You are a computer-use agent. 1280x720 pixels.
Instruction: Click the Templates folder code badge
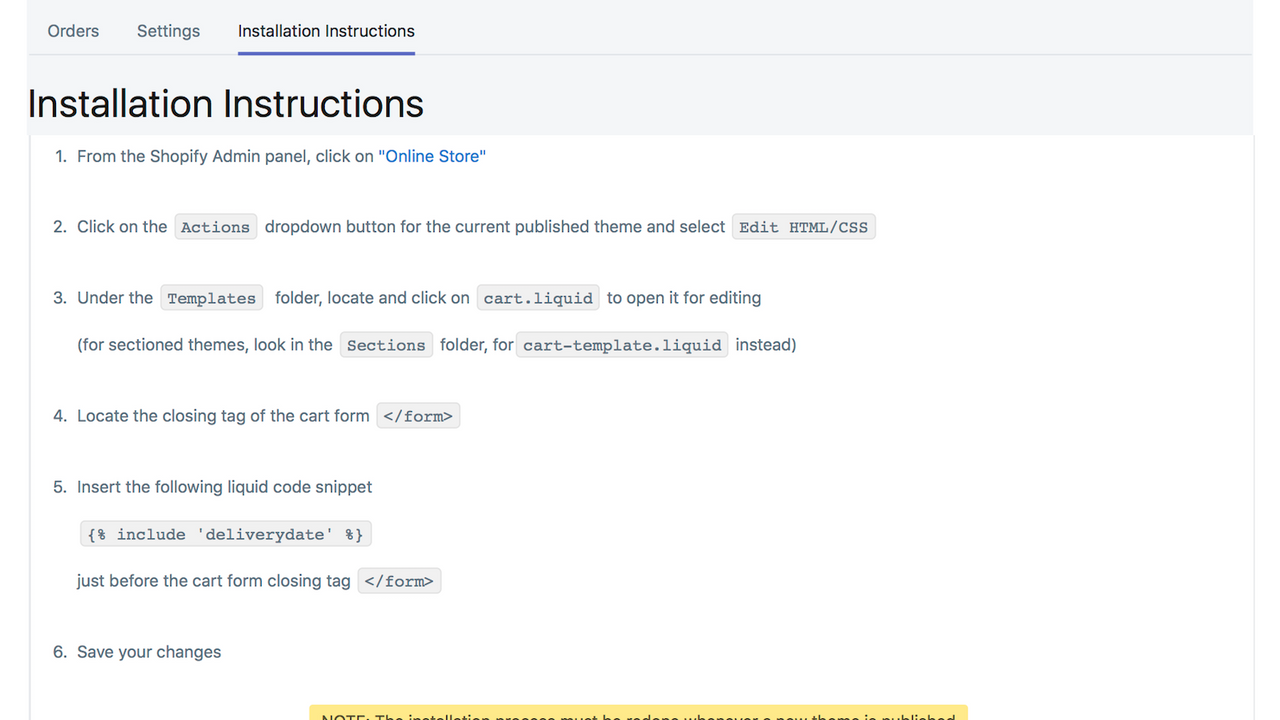[x=211, y=298]
